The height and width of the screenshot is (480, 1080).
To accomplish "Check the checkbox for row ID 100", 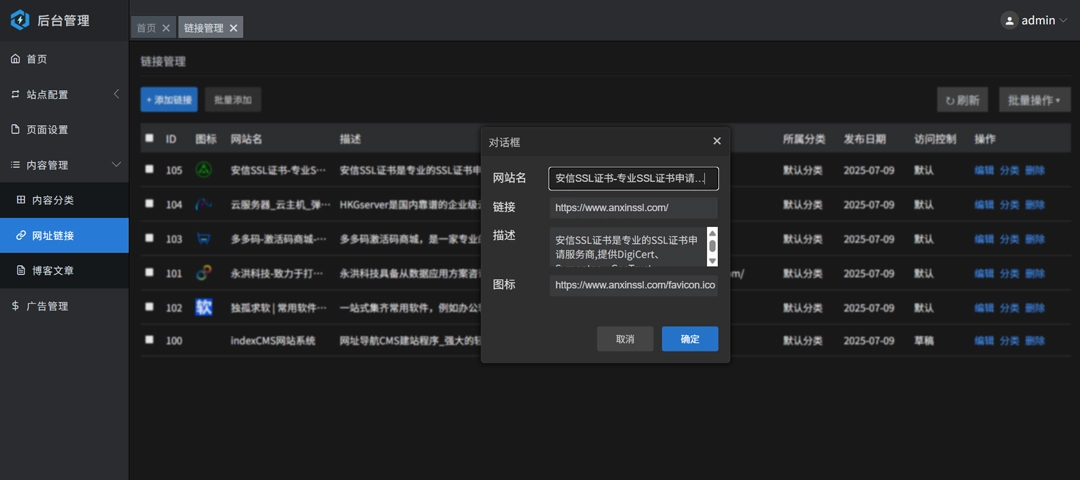I will point(149,340).
